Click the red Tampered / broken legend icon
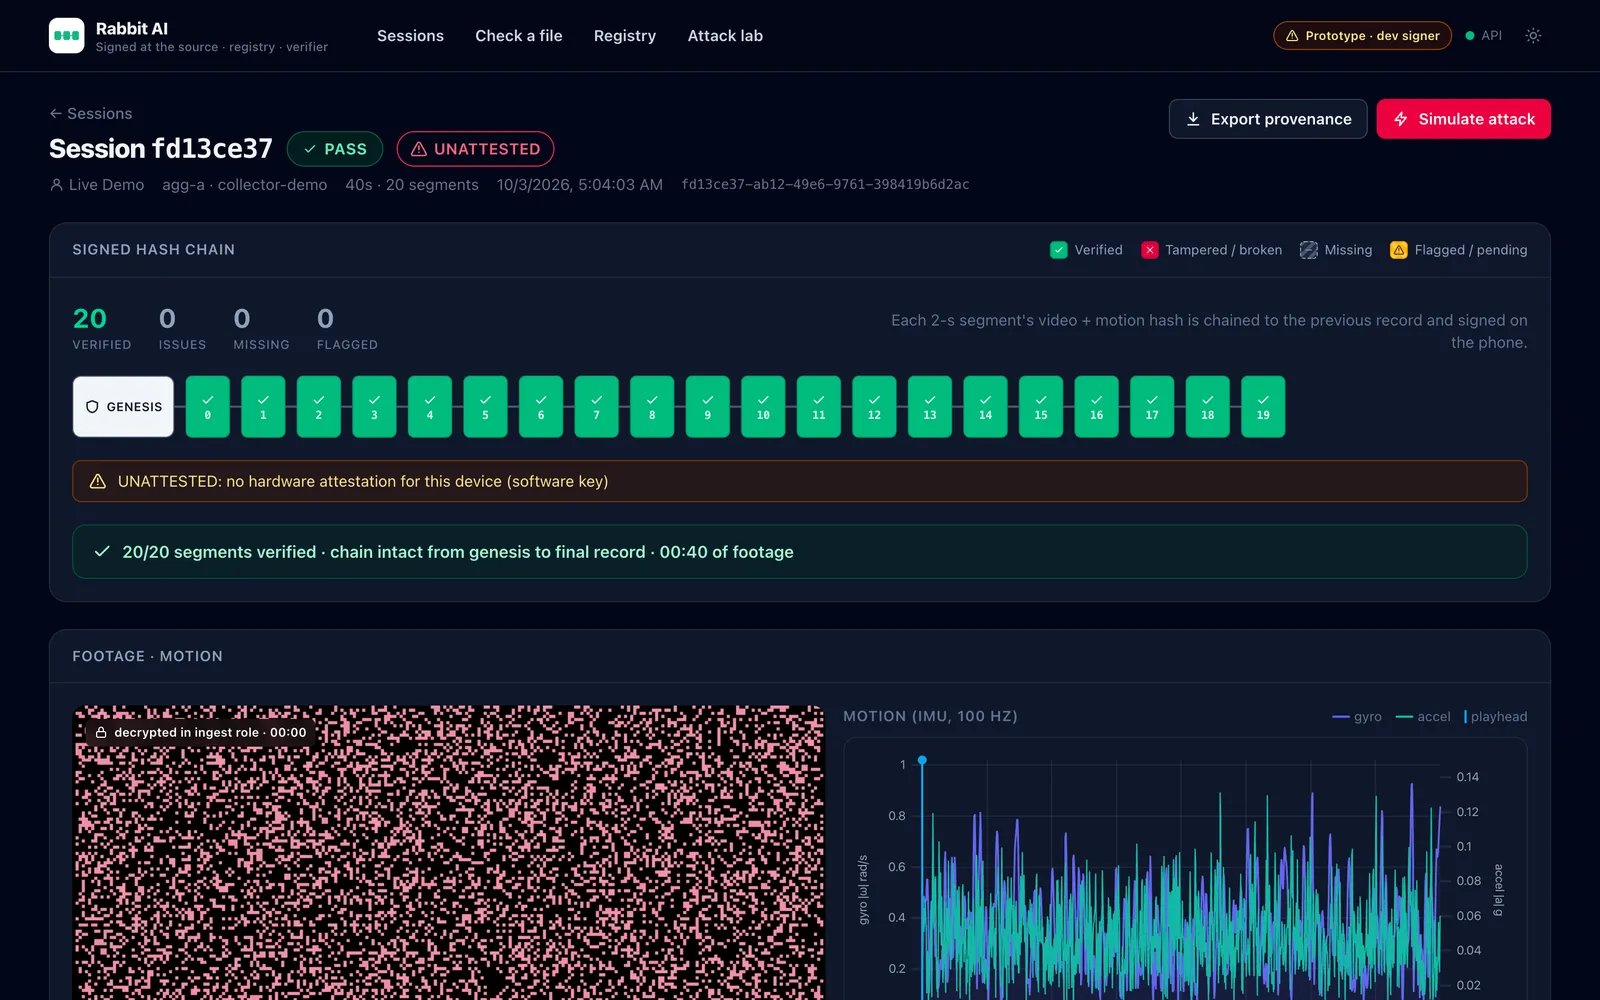The image size is (1600, 1000). (x=1150, y=250)
